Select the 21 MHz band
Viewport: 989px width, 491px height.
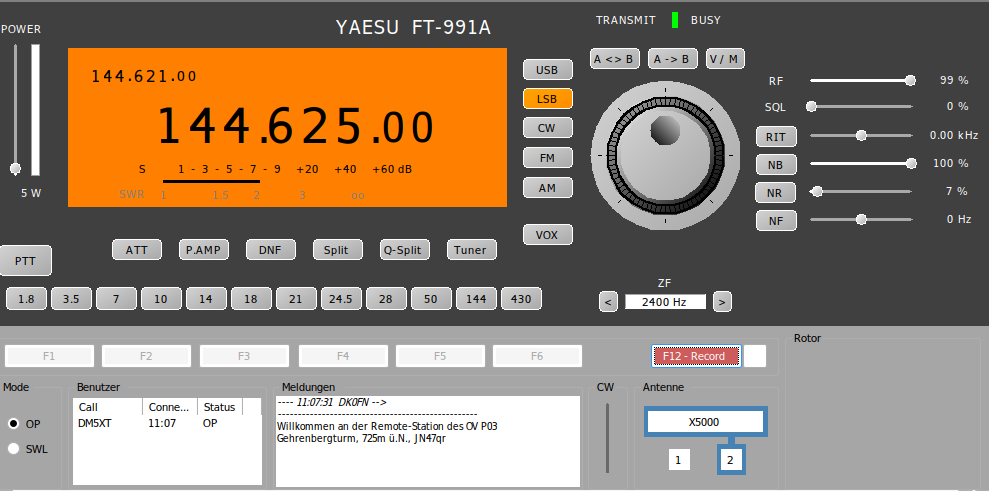tap(296, 299)
